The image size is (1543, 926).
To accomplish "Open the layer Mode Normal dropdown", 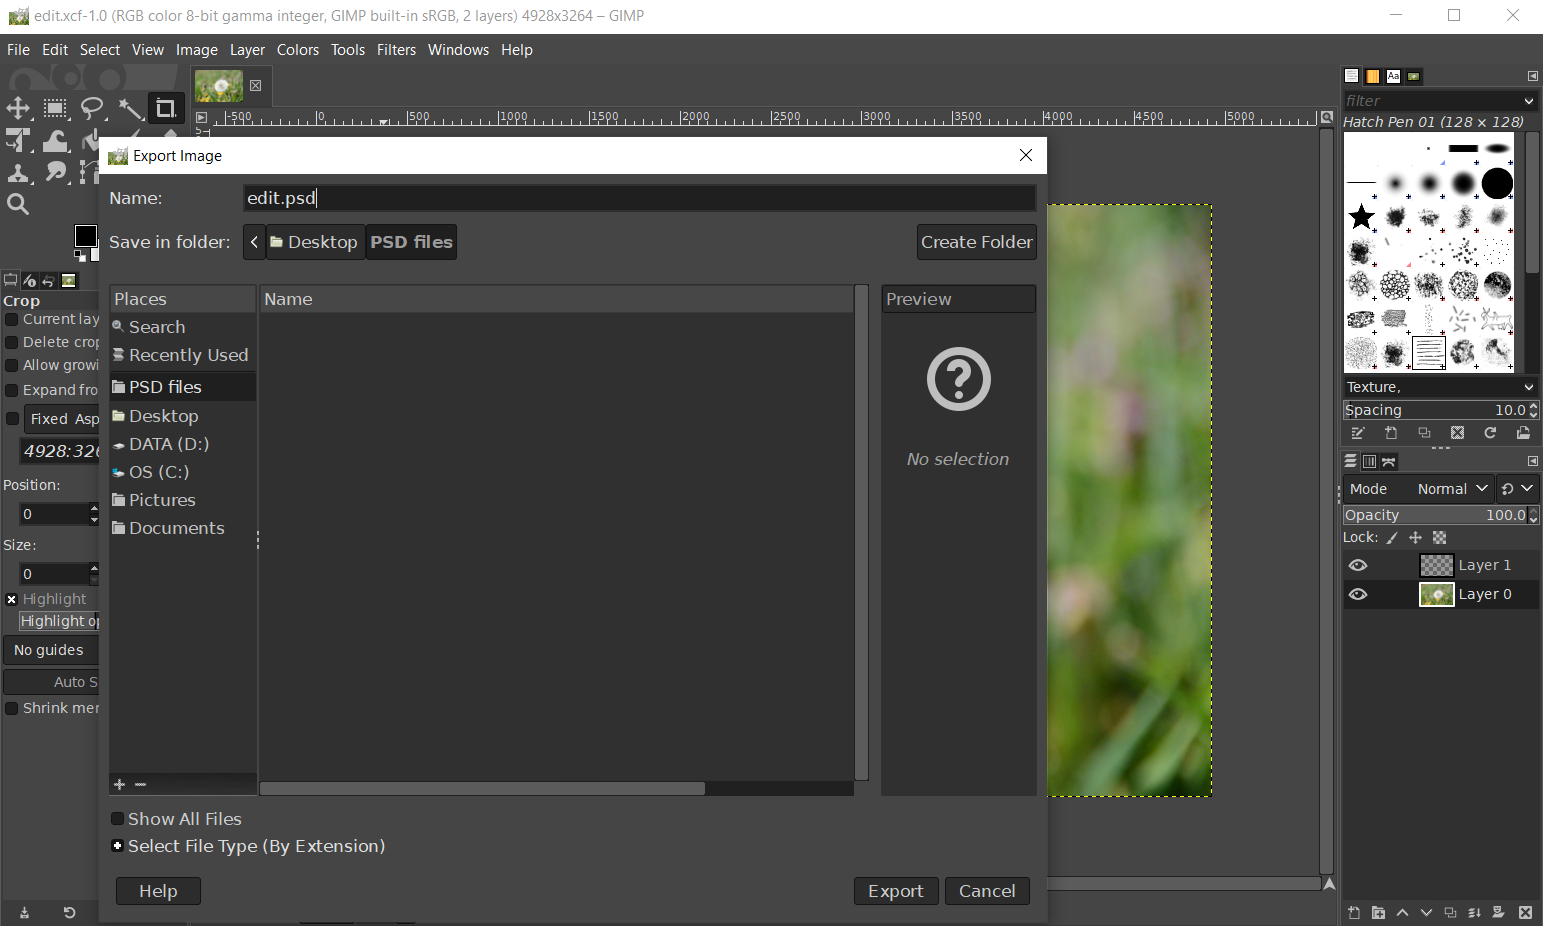I will (1451, 489).
